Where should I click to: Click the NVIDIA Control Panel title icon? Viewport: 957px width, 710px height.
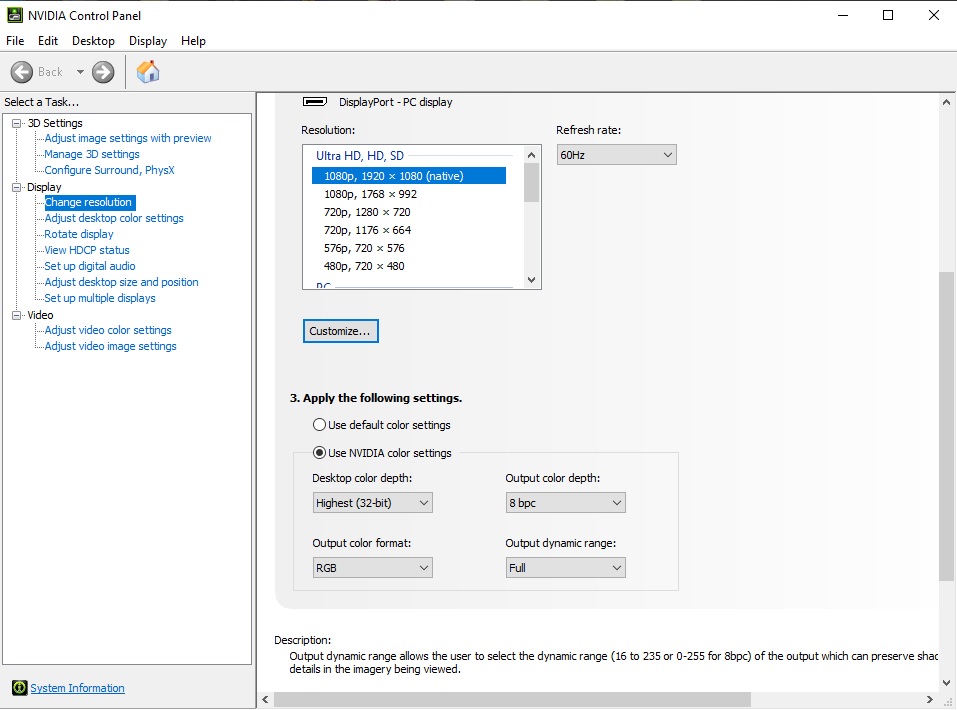[x=15, y=15]
